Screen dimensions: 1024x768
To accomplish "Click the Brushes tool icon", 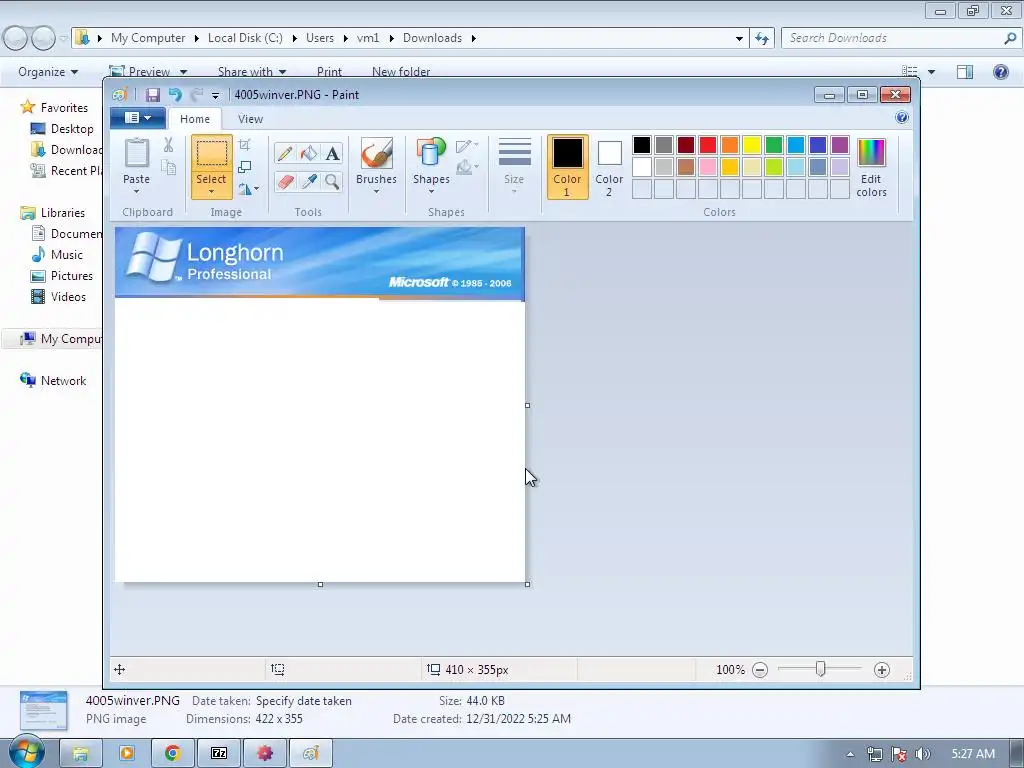I will (x=377, y=153).
